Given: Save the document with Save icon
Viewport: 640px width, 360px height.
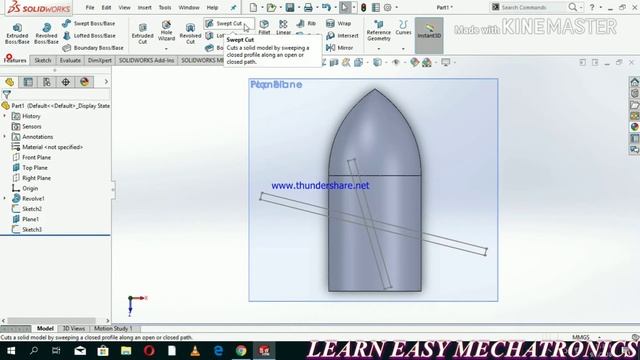Looking at the screenshot, I should coord(290,7).
